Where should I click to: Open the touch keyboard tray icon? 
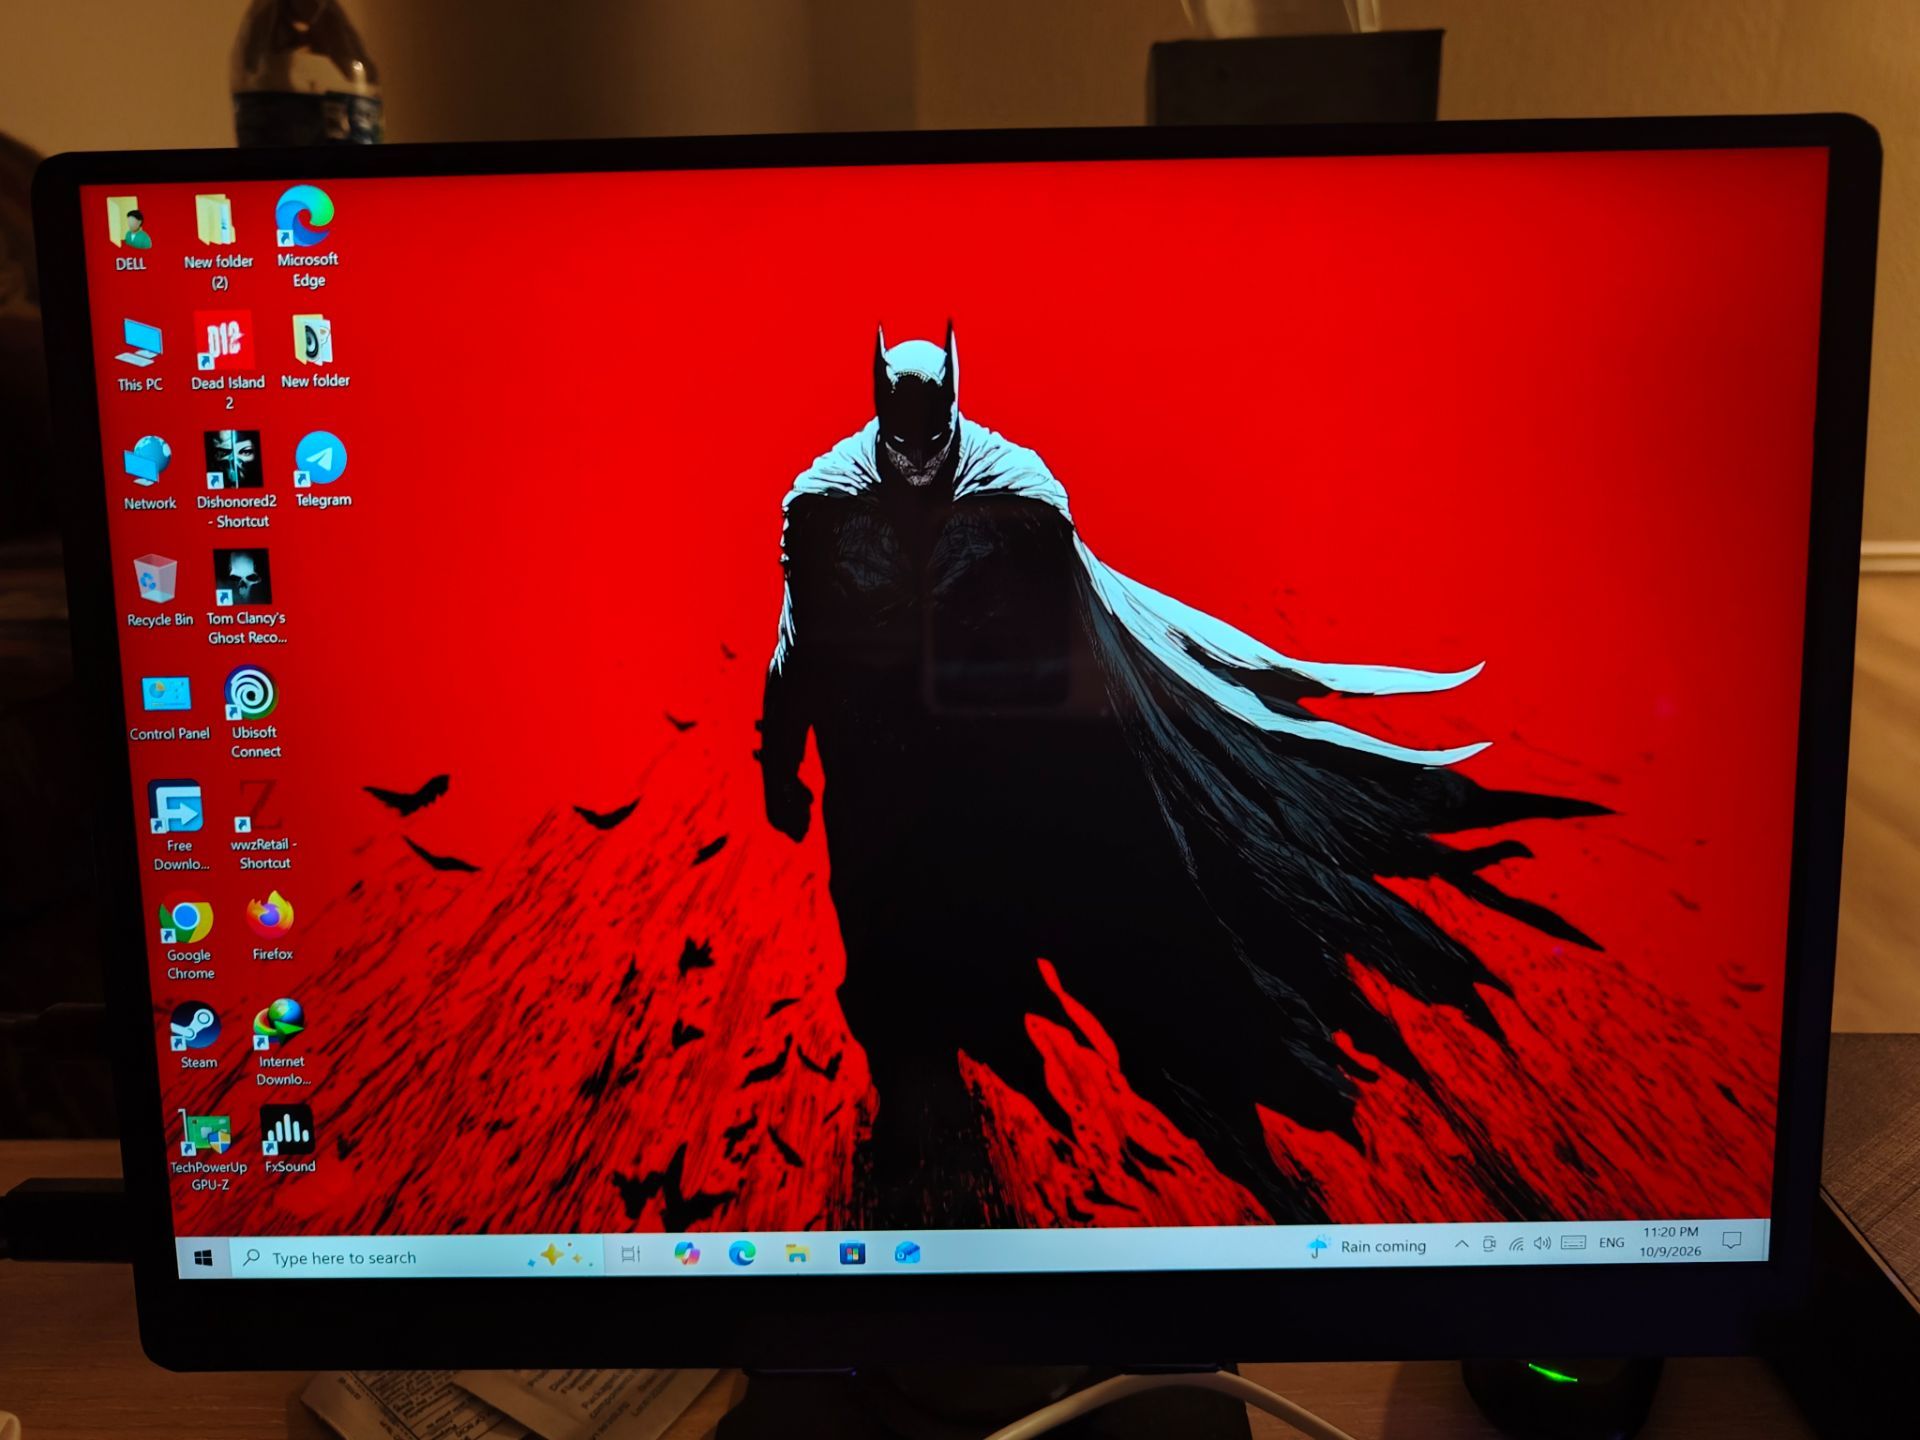pos(1574,1243)
